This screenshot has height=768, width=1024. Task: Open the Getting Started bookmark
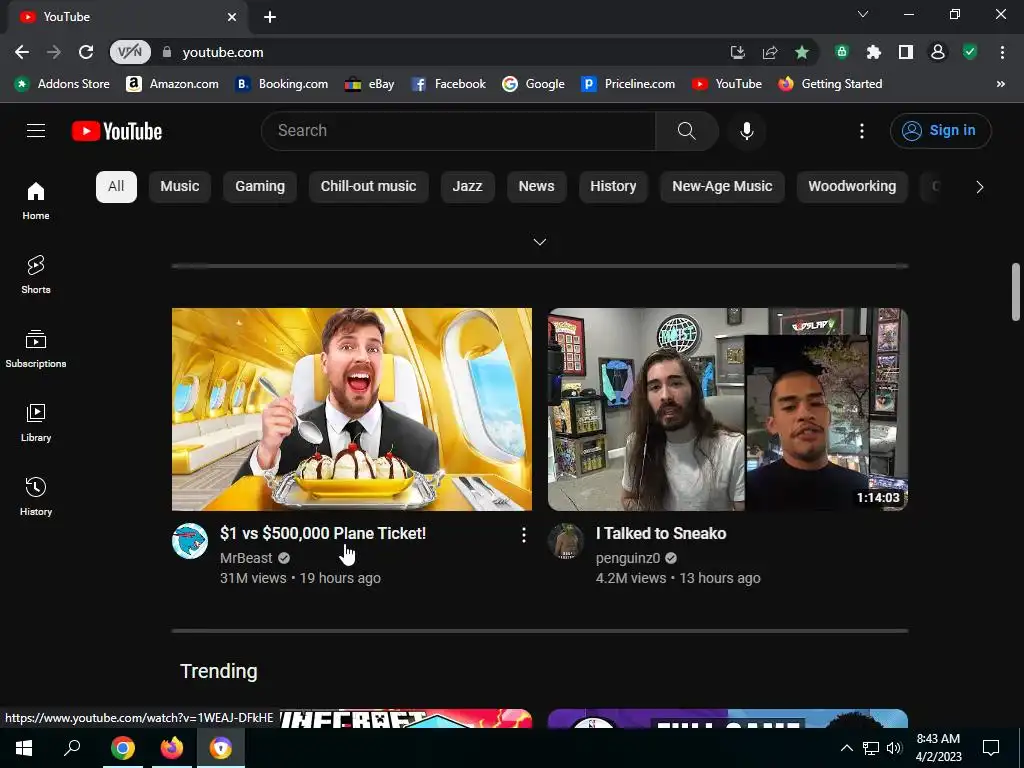coord(830,84)
